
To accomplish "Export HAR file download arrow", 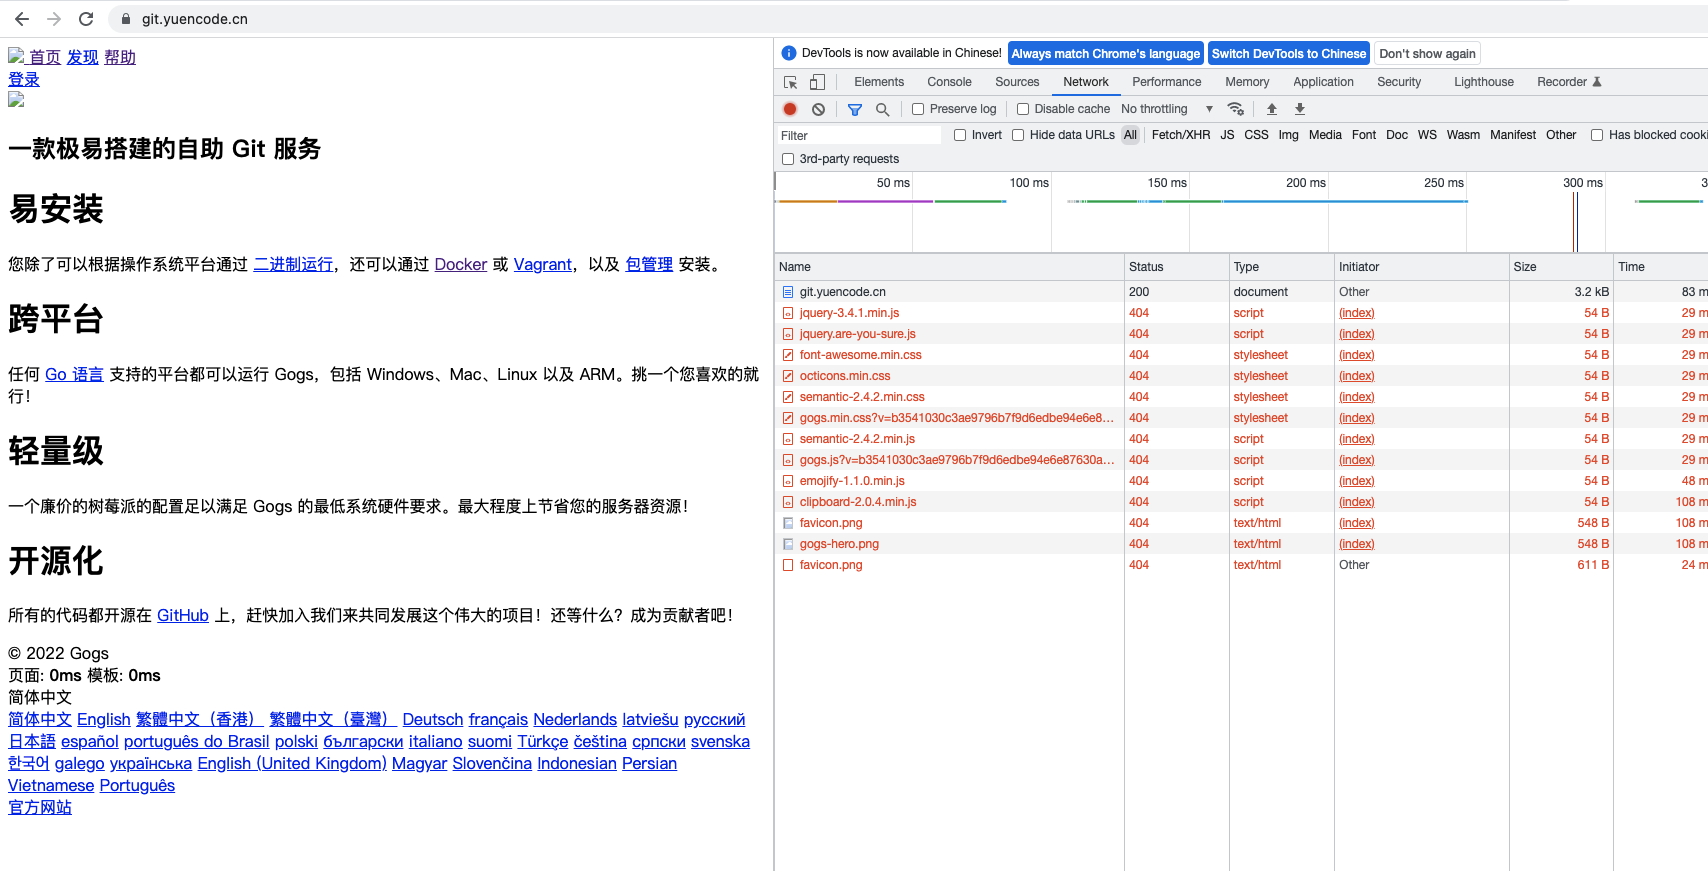I will [1300, 109].
